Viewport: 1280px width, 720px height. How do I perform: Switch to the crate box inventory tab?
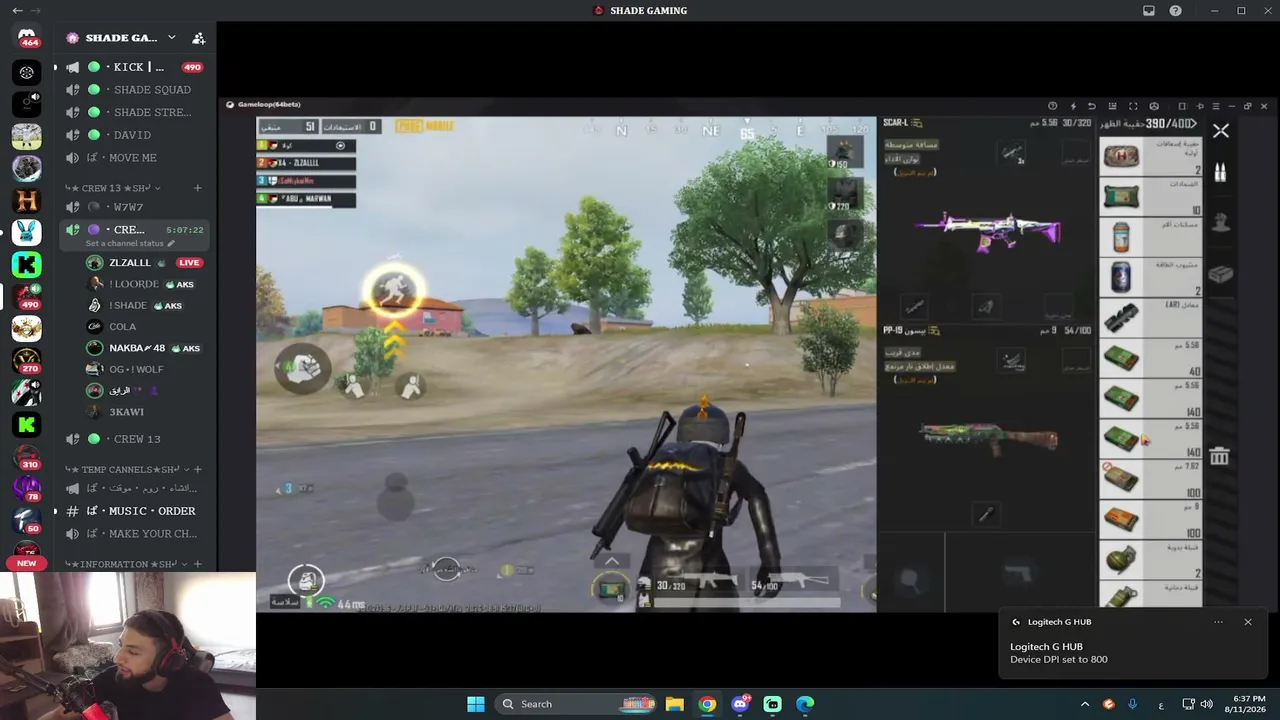click(x=1220, y=273)
